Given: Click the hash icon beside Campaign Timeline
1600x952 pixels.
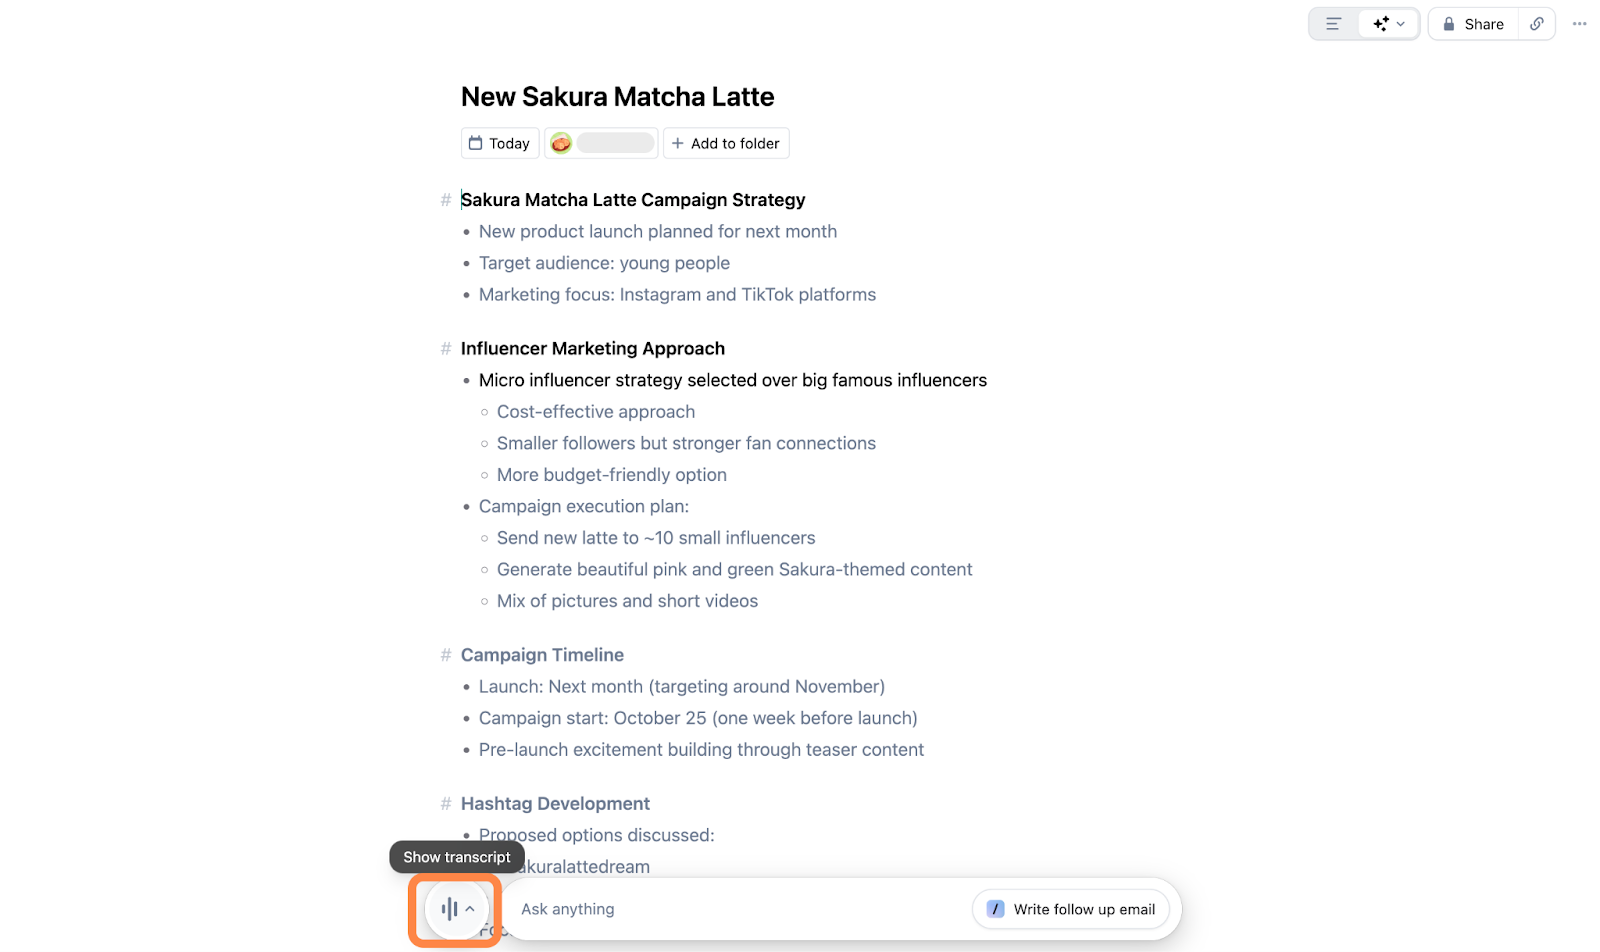Looking at the screenshot, I should tap(446, 655).
